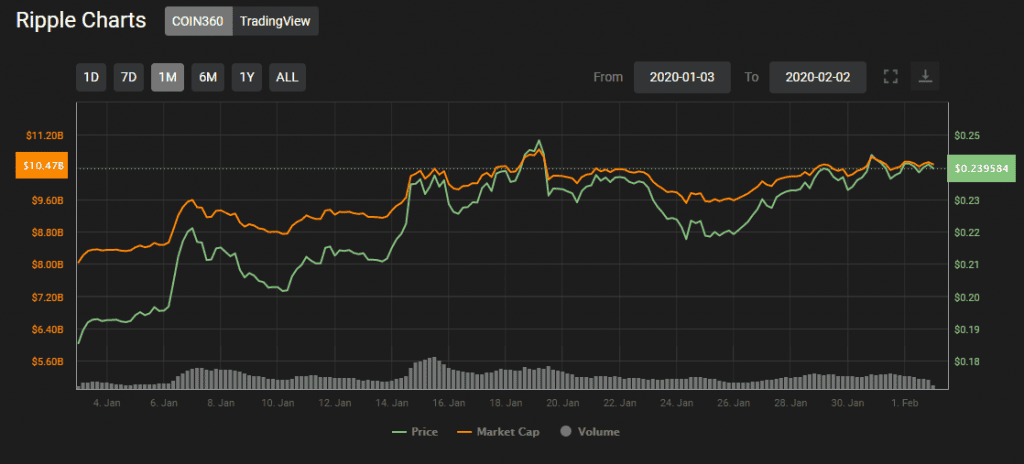The width and height of the screenshot is (1024, 464).
Task: Switch to the TradingView tab
Action: (x=276, y=21)
